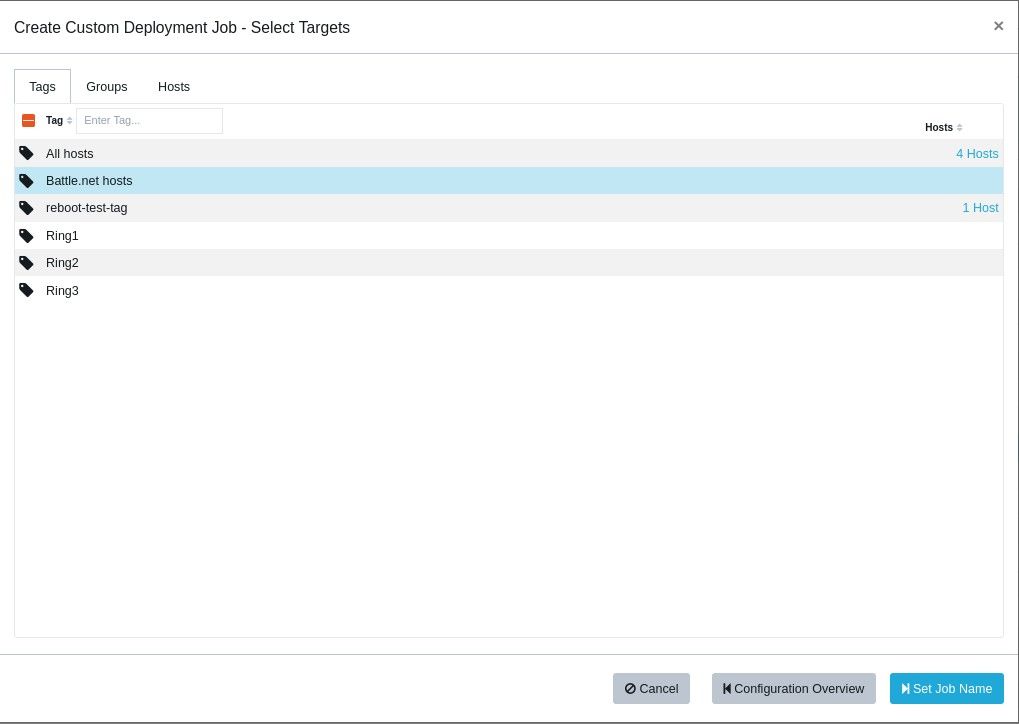Screen dimensions: 1019x724
Task: Cancel the deployment job creation
Action: (x=651, y=689)
